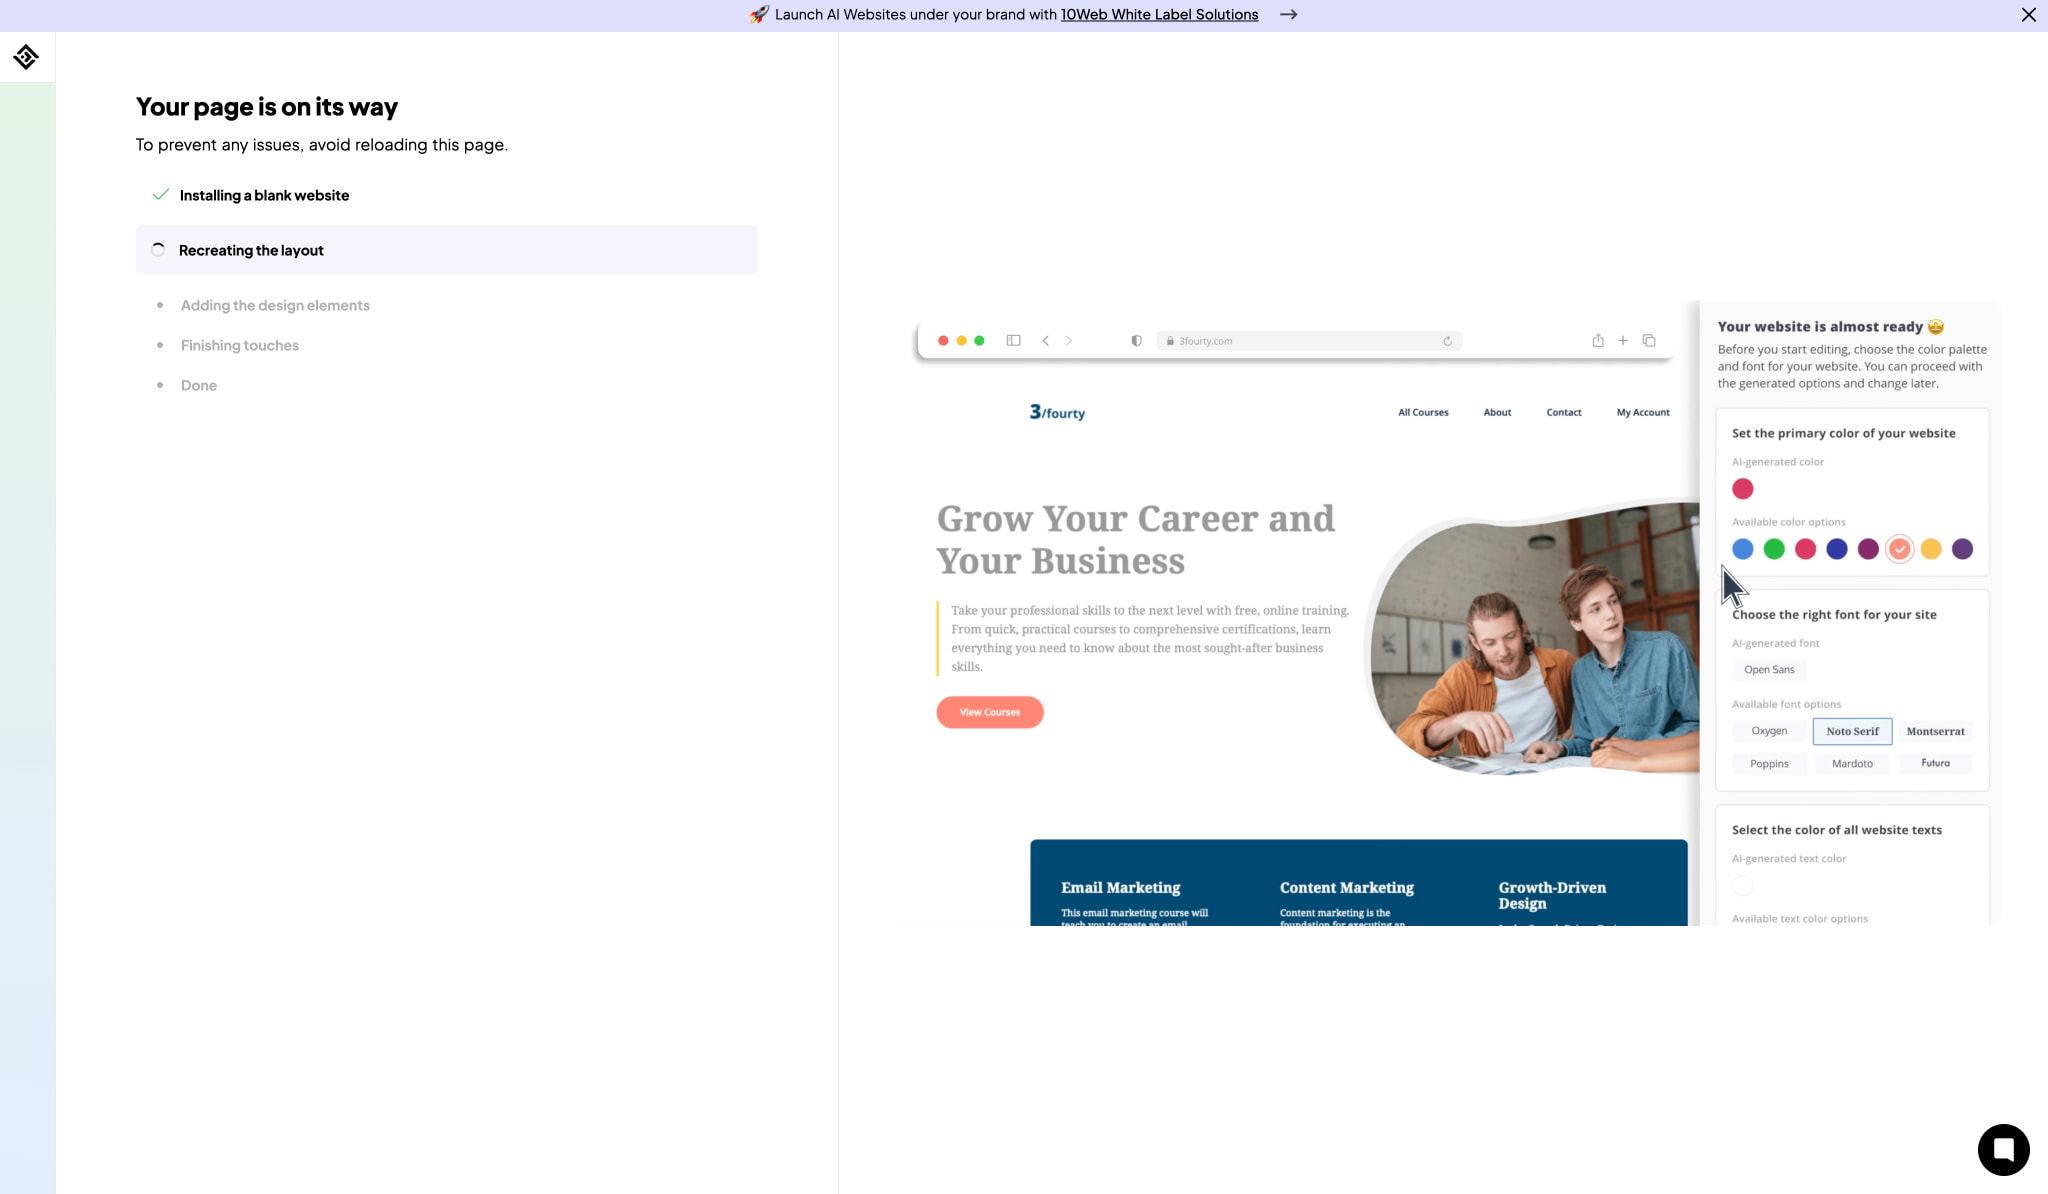Click the Grow Your Career headline
Viewport: 2048px width, 1194px height.
(x=1136, y=540)
